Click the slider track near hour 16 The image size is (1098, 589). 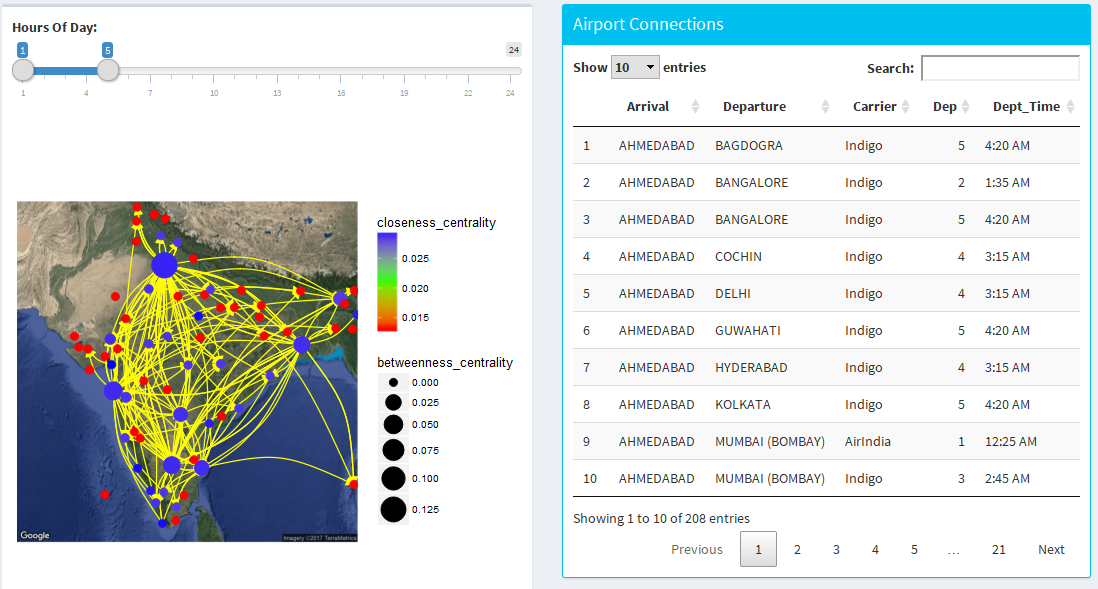tap(341, 71)
